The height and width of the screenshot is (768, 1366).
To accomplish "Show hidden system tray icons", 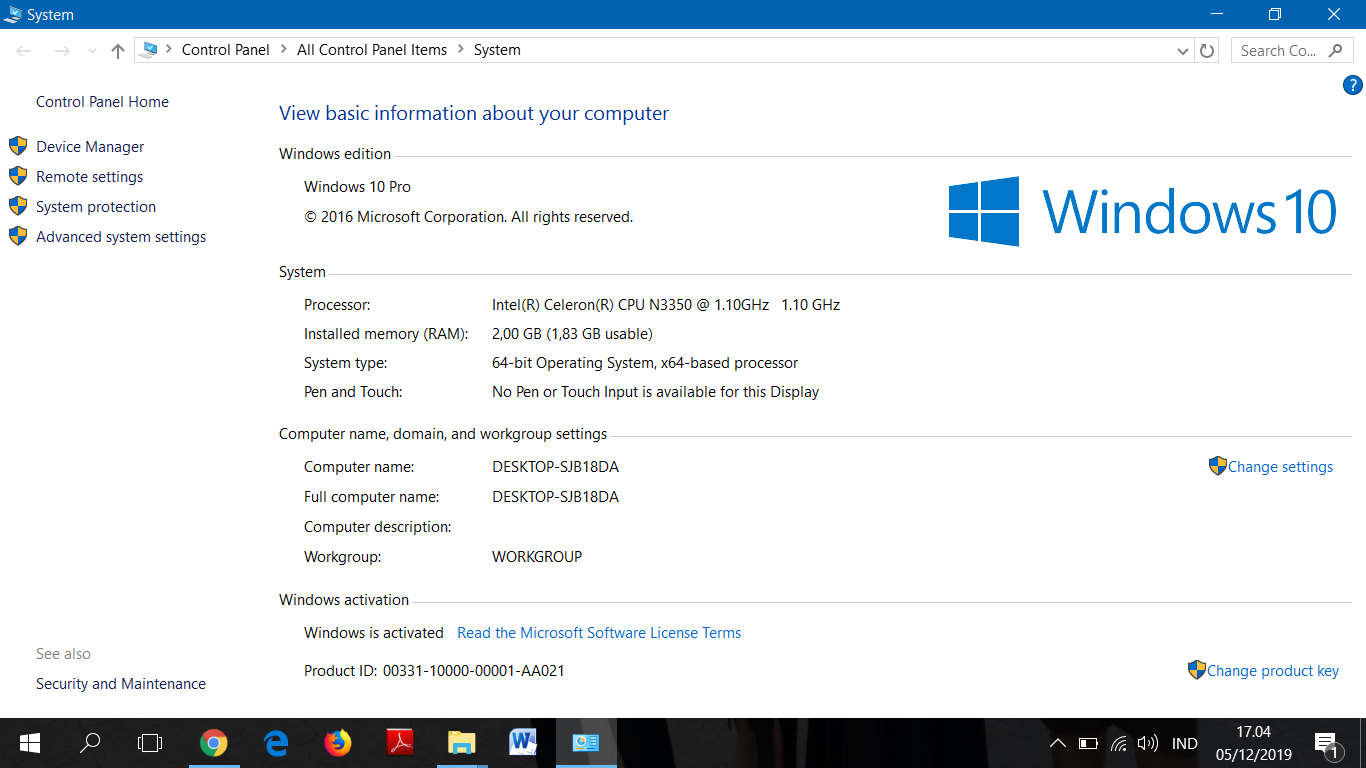I will (x=1057, y=743).
